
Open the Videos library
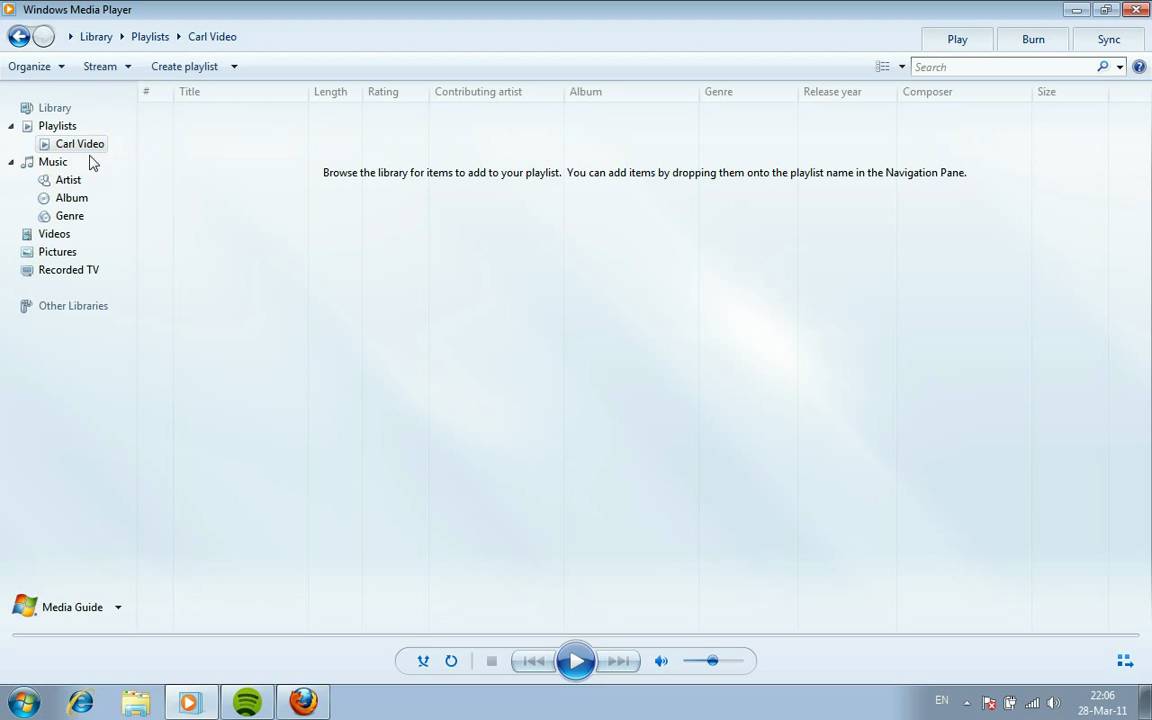click(x=54, y=234)
